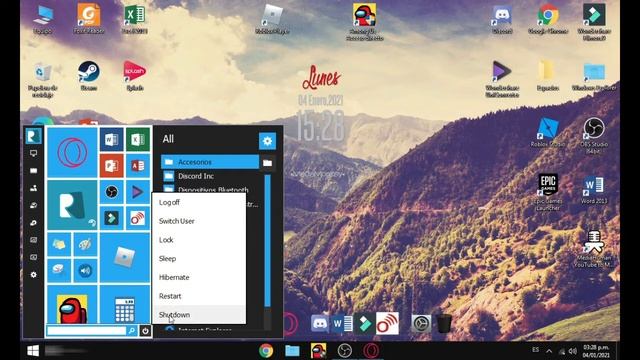
Task: Click the taskbar clock showing 03:28 p.m.
Action: (x=596, y=351)
